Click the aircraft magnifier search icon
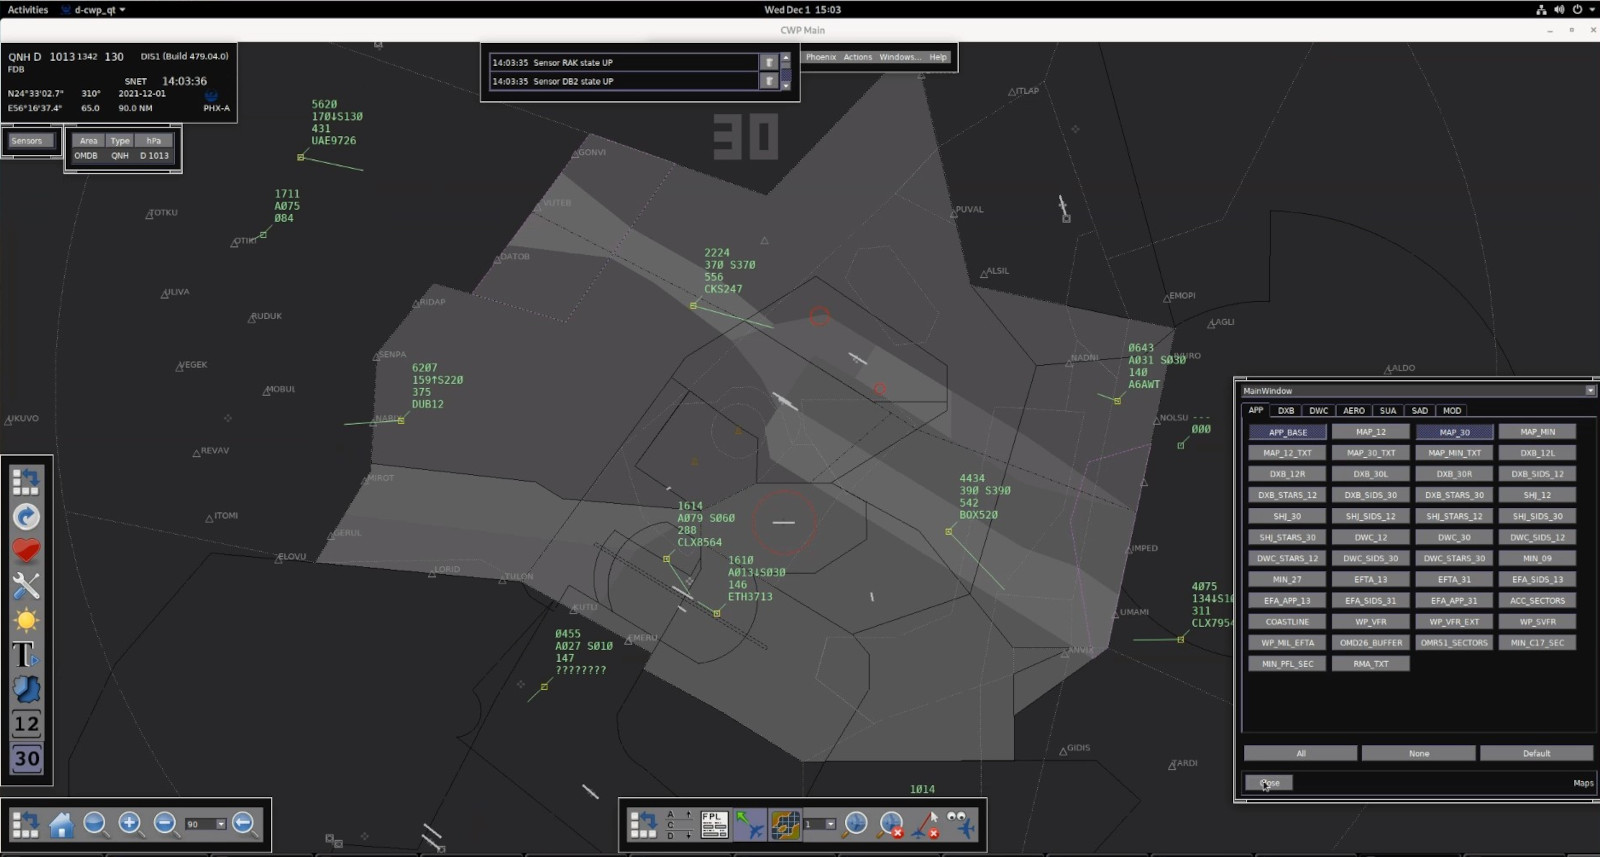Image resolution: width=1600 pixels, height=857 pixels. tap(856, 824)
